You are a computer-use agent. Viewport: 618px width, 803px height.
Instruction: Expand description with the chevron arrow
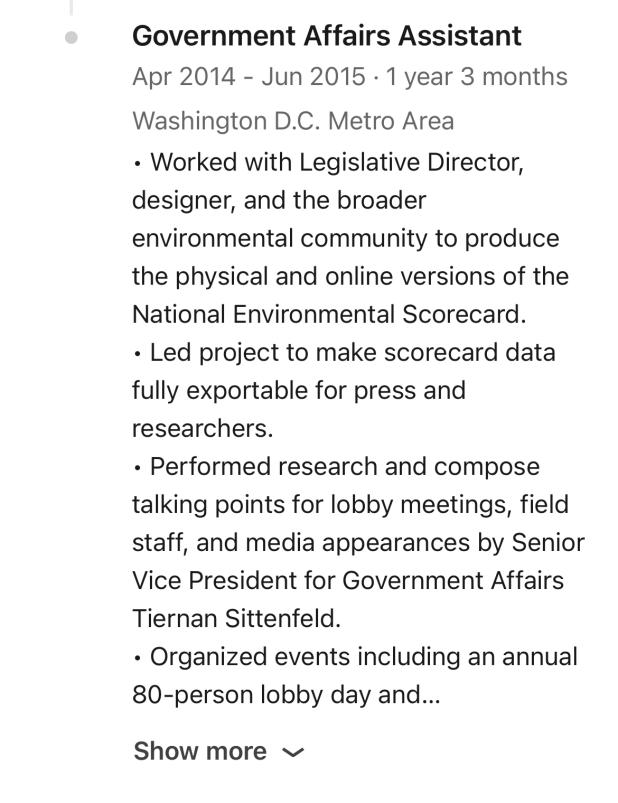(x=293, y=752)
